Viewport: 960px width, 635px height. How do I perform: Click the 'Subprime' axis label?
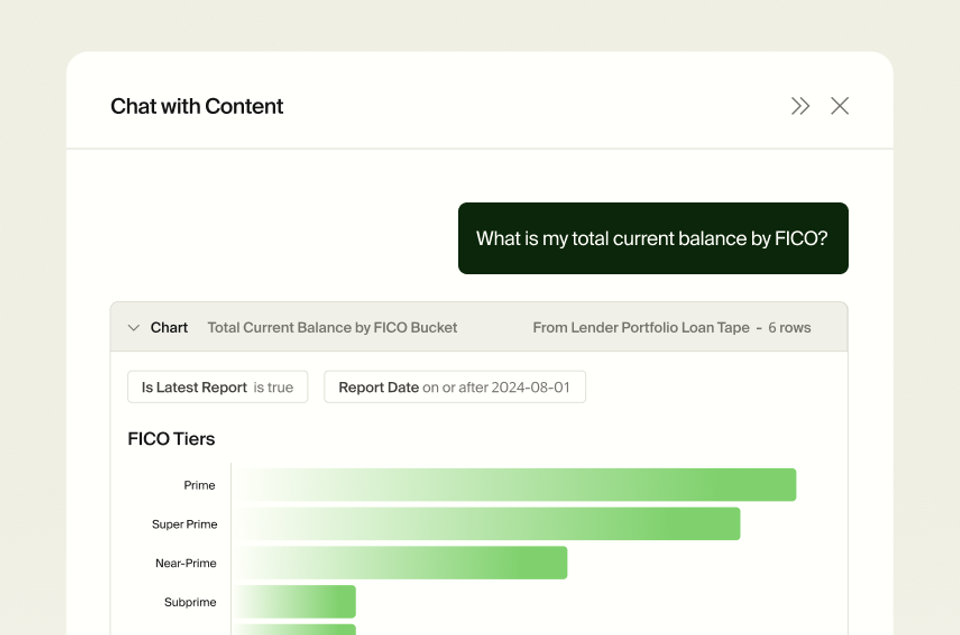pos(190,602)
